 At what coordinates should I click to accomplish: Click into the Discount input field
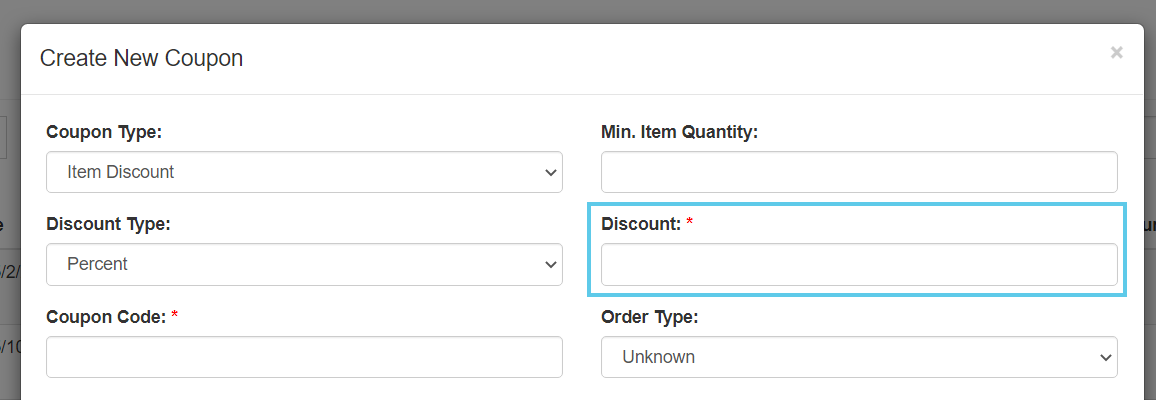coord(859,264)
